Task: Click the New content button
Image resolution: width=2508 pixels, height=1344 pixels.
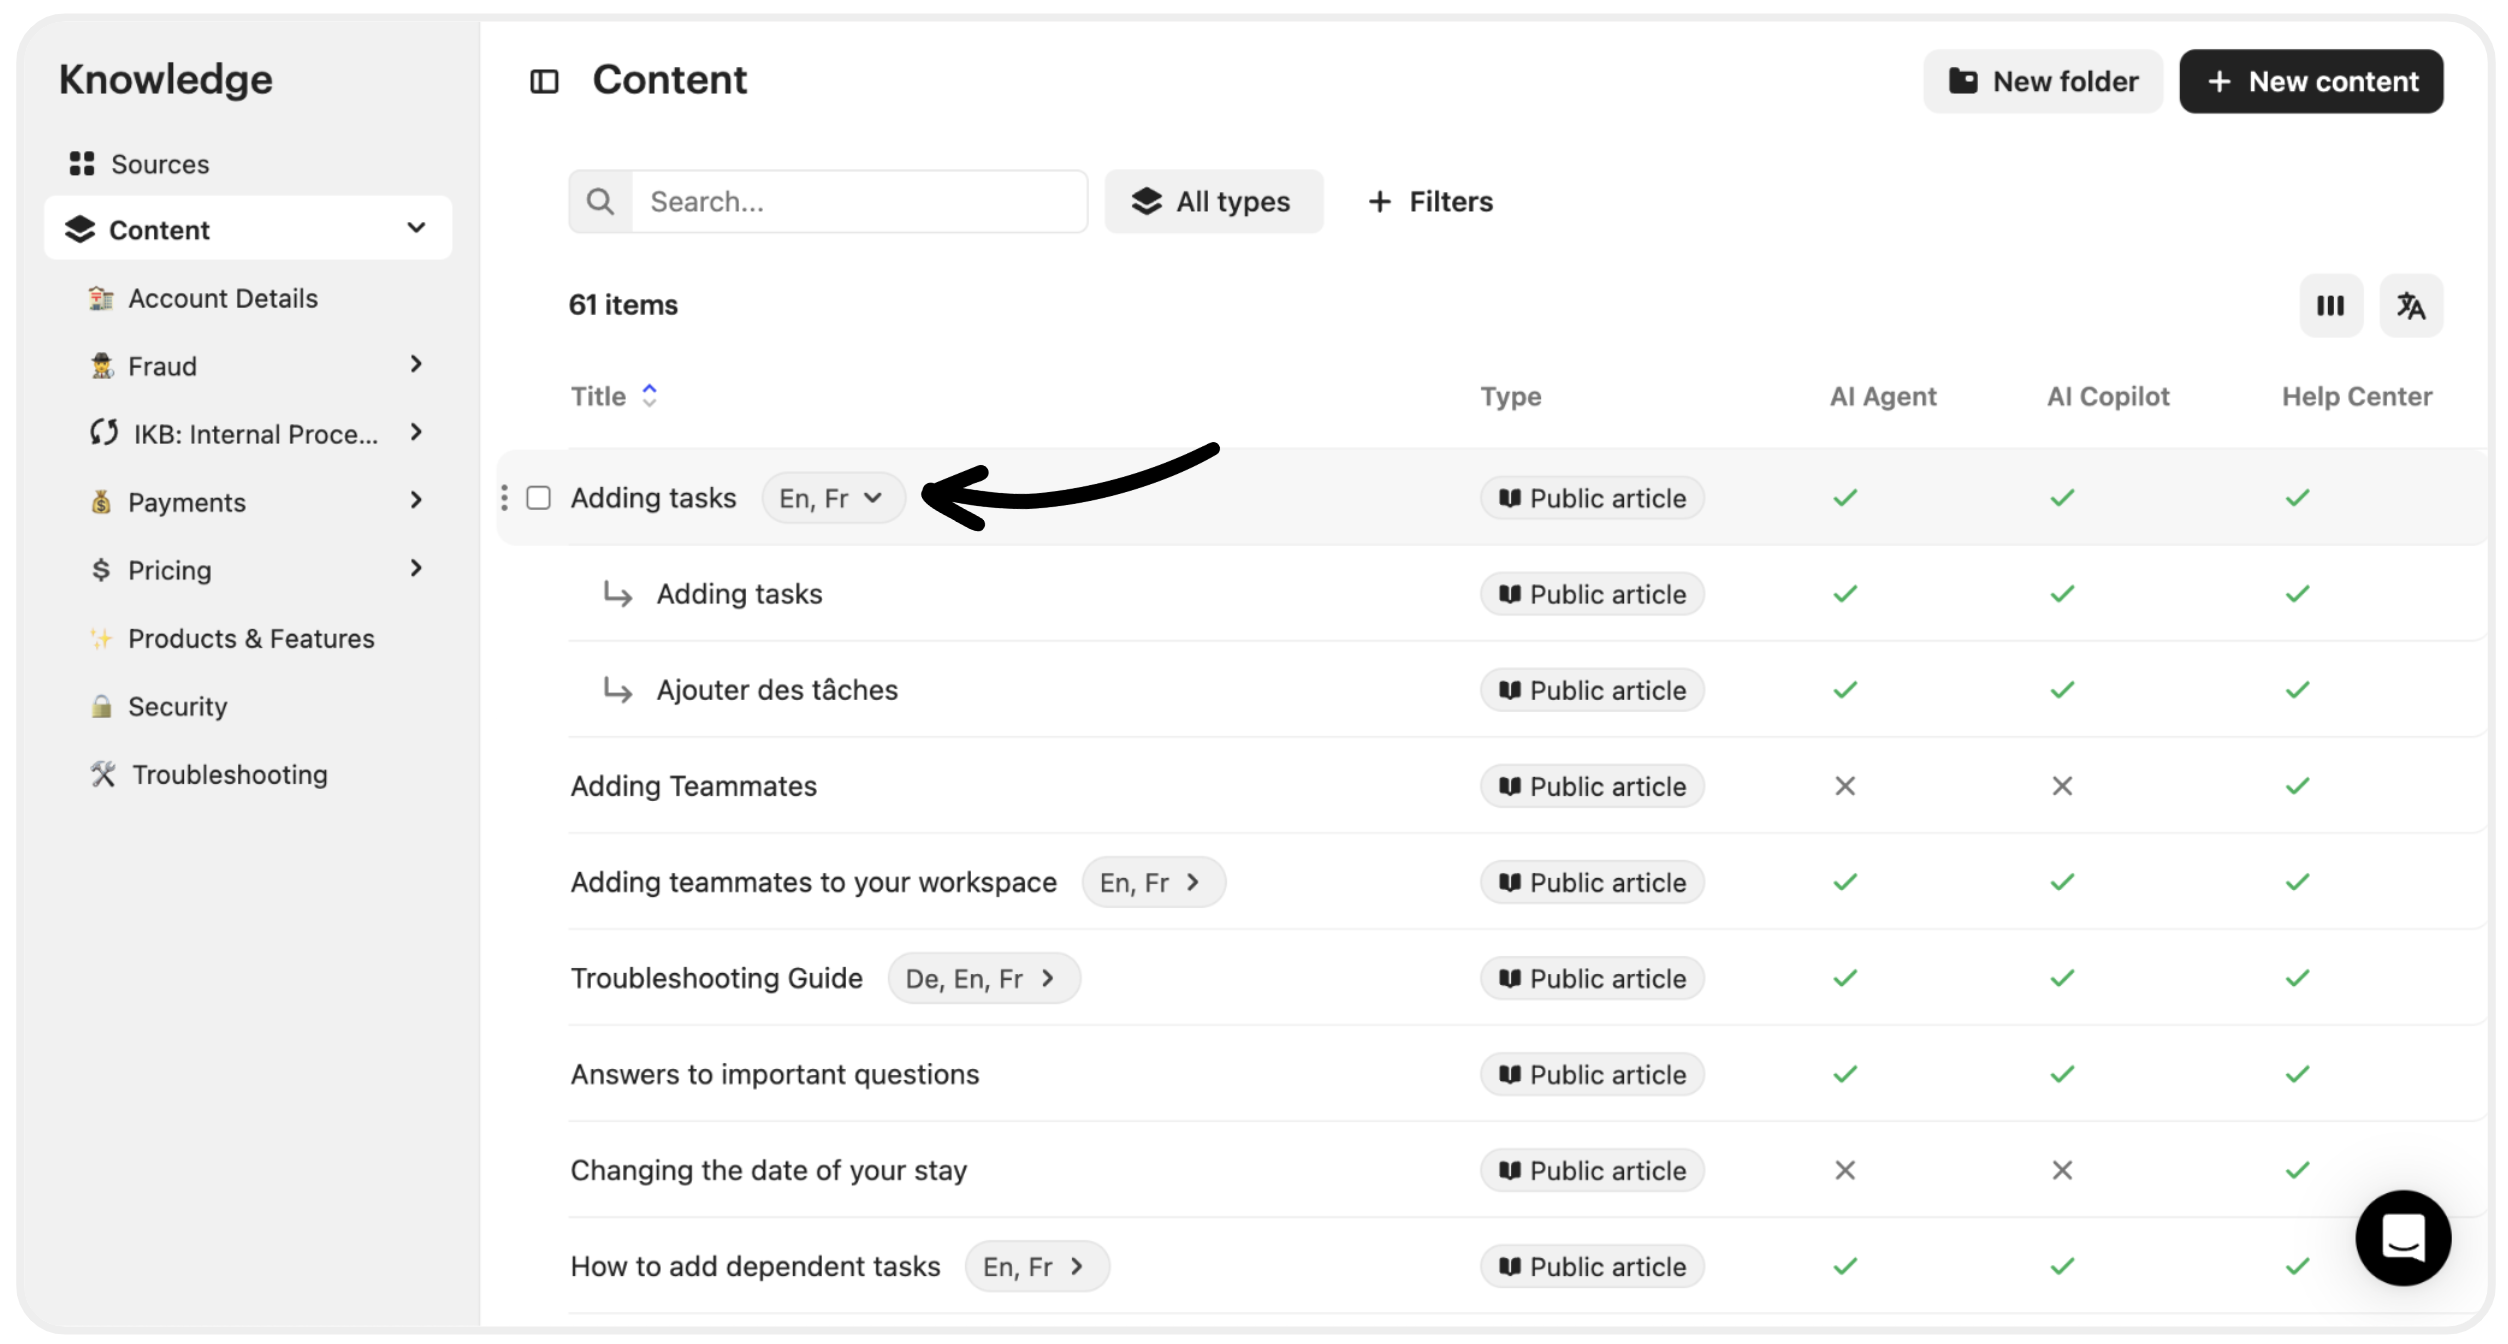Action: click(x=2310, y=82)
